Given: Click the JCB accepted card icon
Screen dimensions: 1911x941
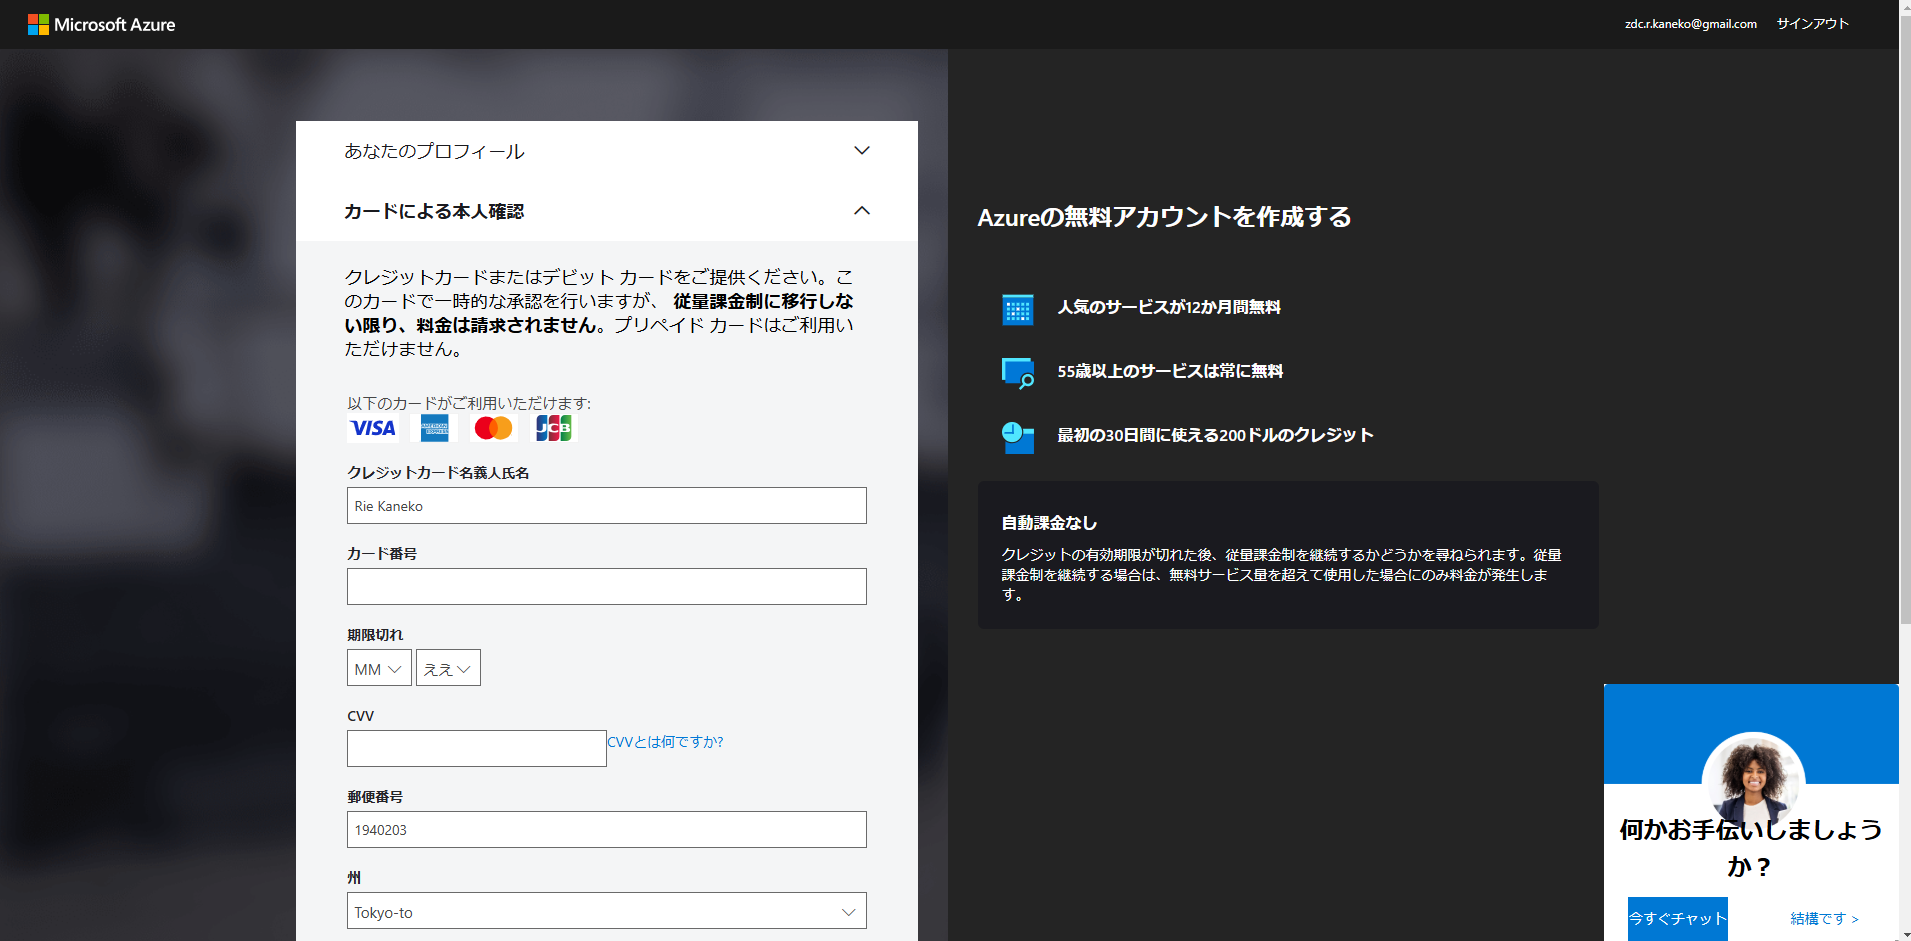Looking at the screenshot, I should [552, 428].
